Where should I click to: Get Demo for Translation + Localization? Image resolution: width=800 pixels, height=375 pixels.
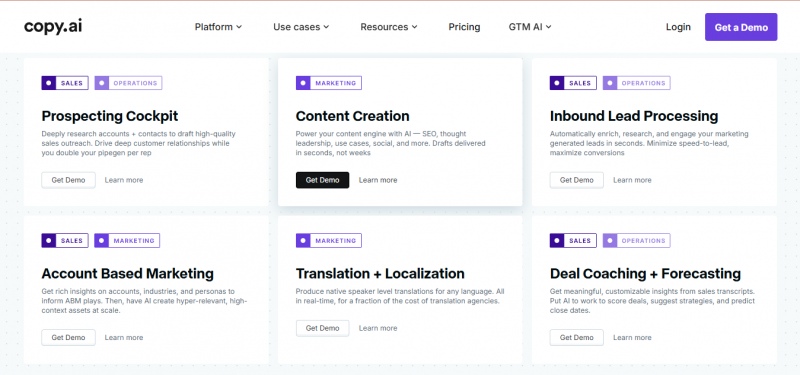tap(322, 328)
